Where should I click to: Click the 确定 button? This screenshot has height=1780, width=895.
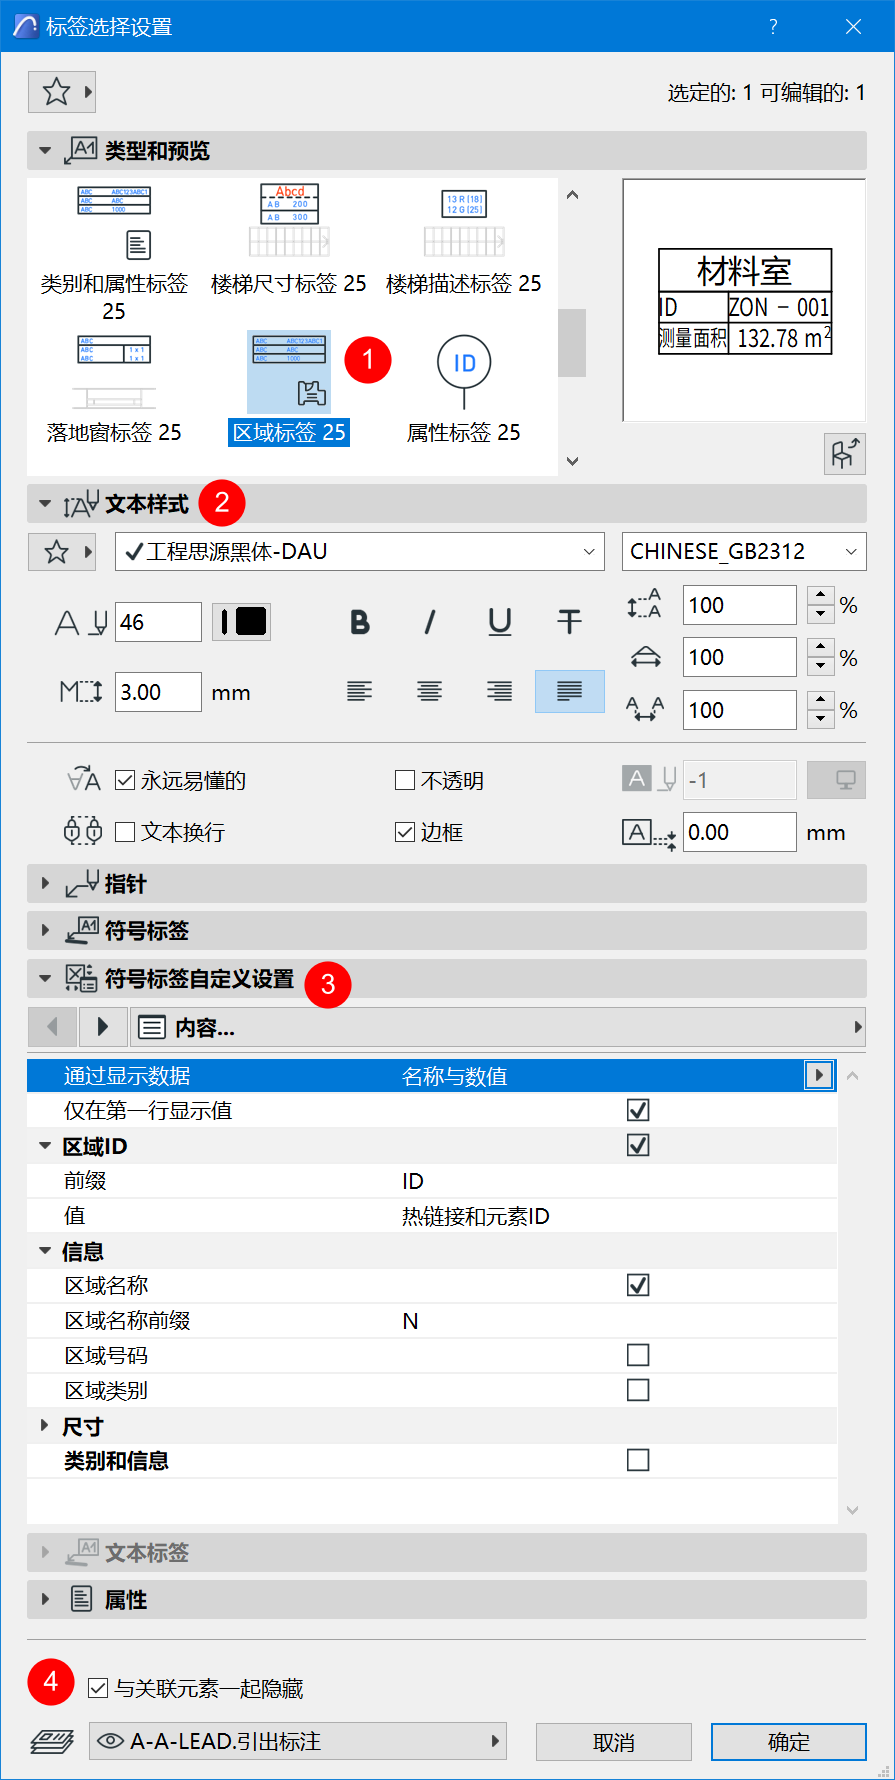788,1741
